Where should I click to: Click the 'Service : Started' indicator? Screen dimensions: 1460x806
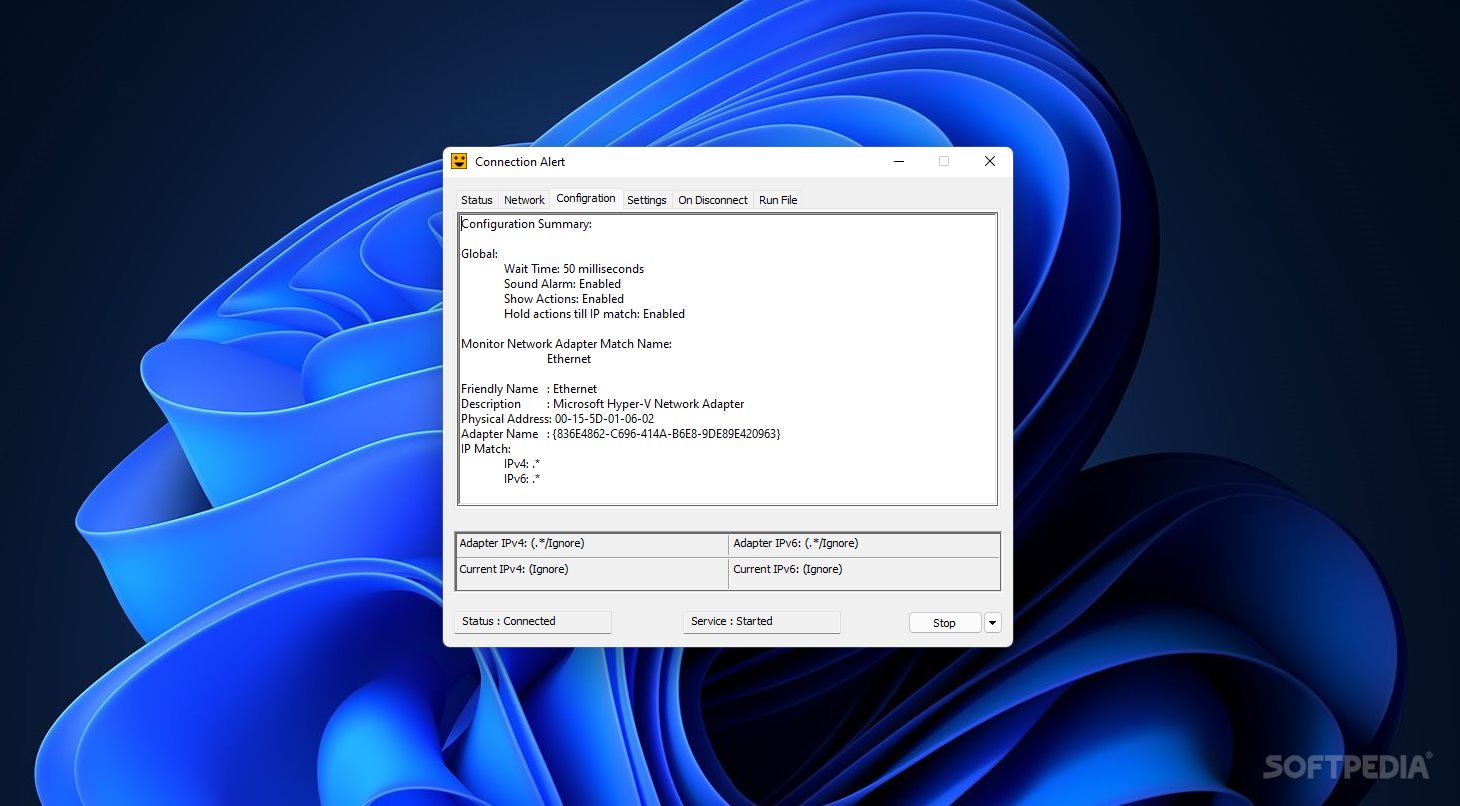point(762,622)
